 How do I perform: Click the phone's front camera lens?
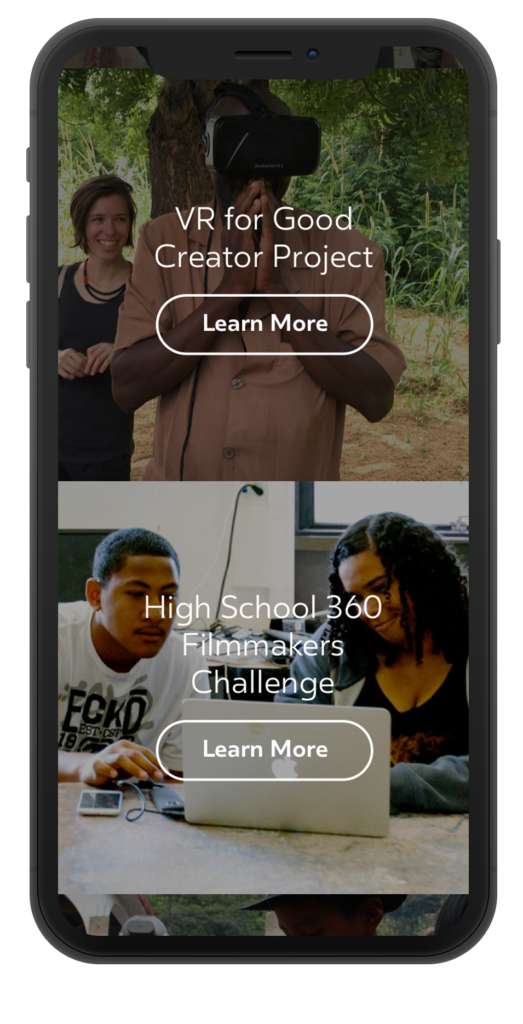click(313, 54)
